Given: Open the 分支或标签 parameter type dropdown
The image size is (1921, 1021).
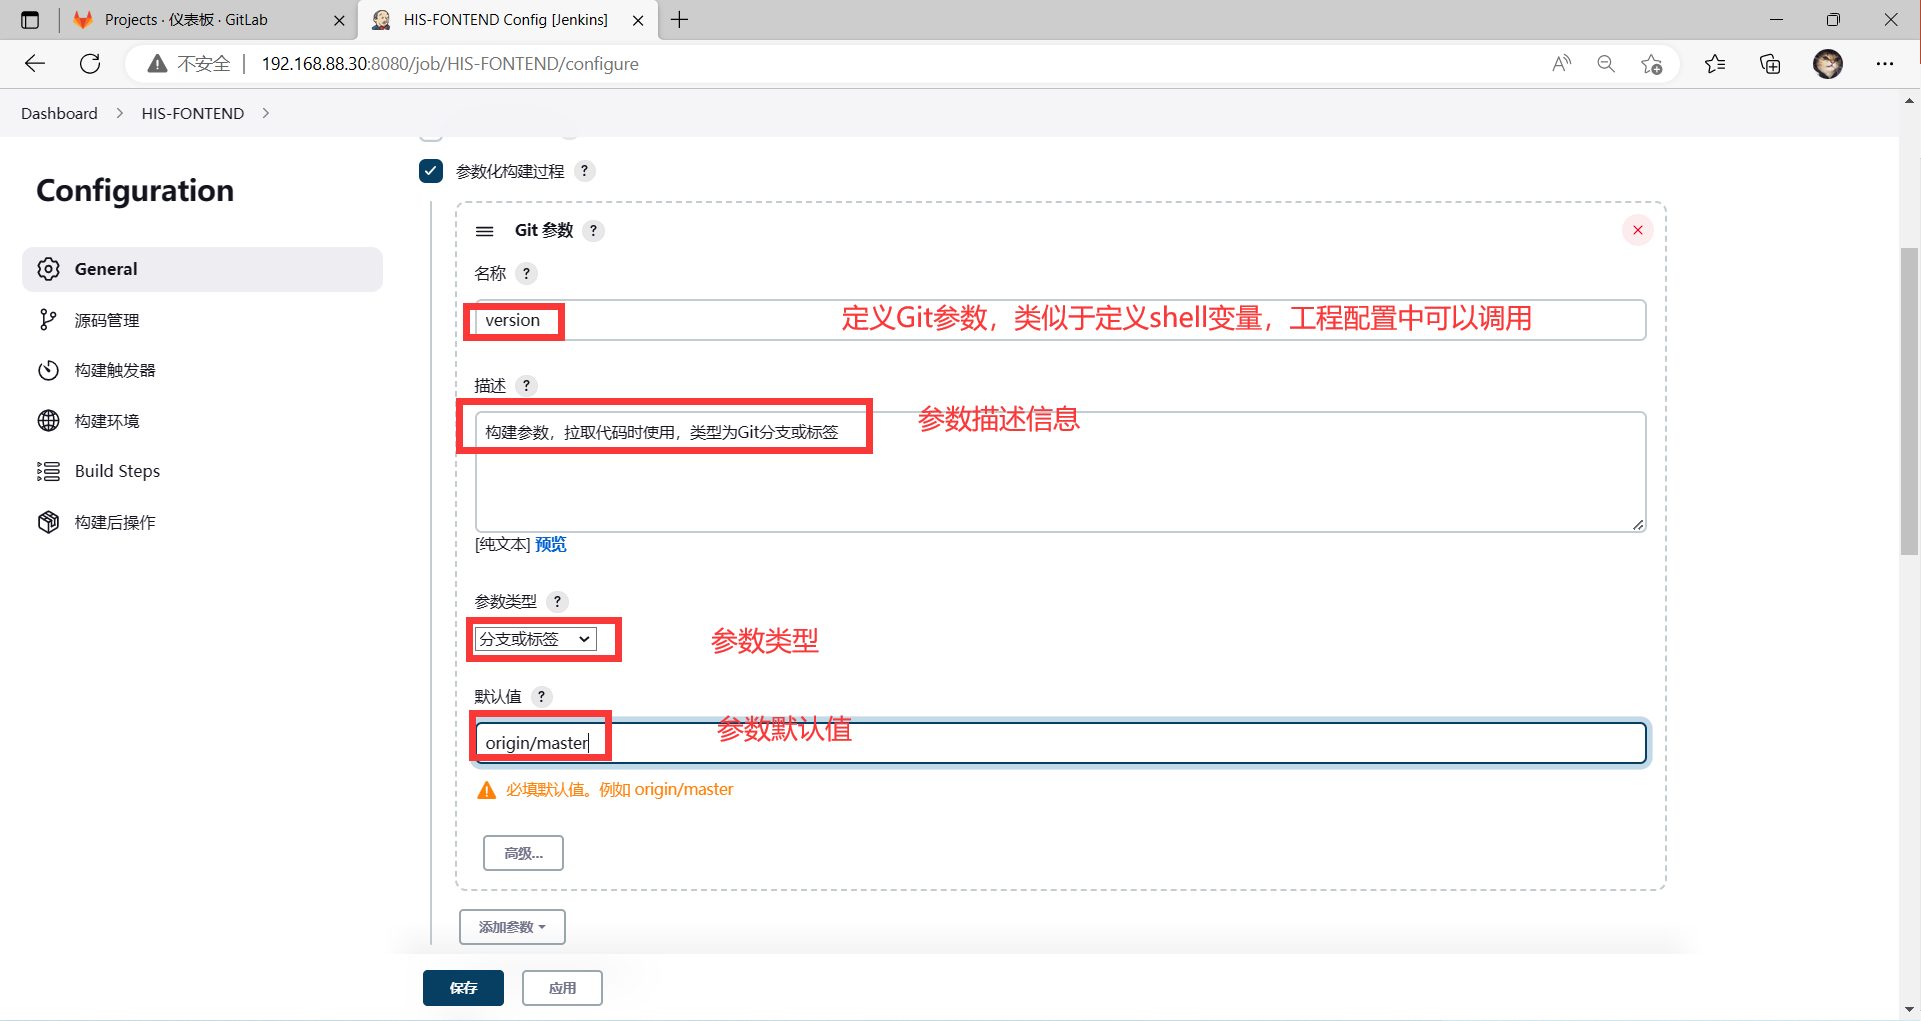Looking at the screenshot, I should (x=536, y=639).
